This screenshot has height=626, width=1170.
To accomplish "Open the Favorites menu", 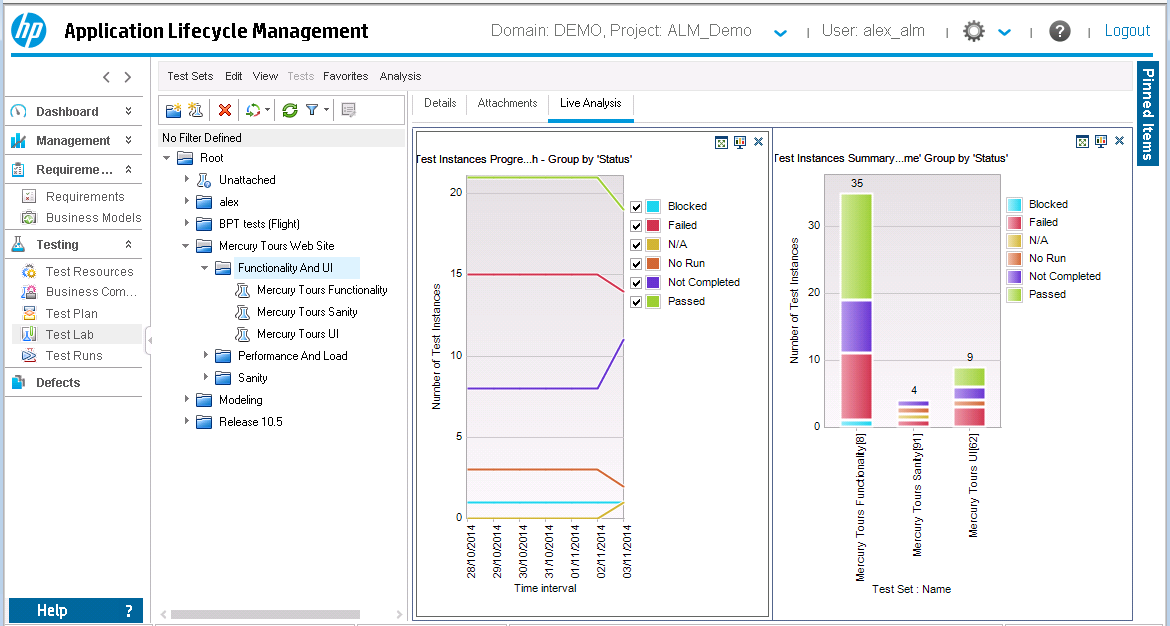I will click(x=345, y=76).
